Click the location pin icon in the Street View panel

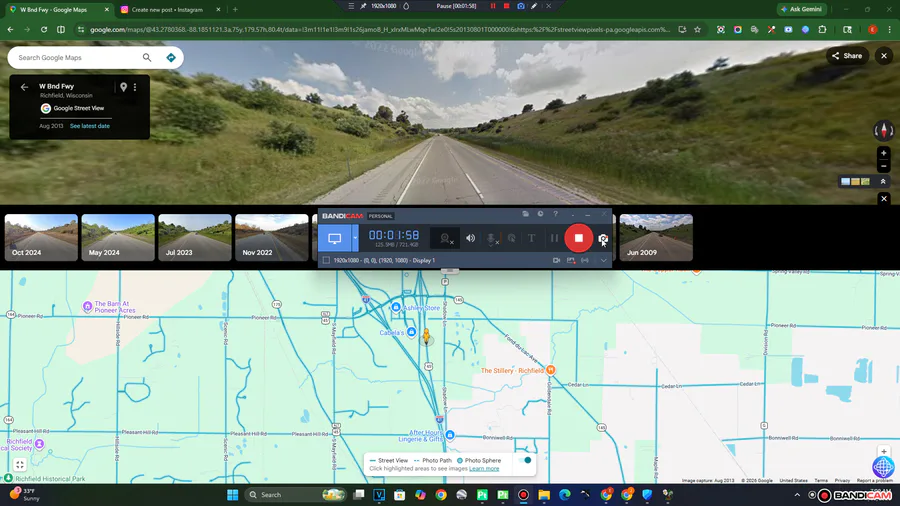pyautogui.click(x=123, y=87)
